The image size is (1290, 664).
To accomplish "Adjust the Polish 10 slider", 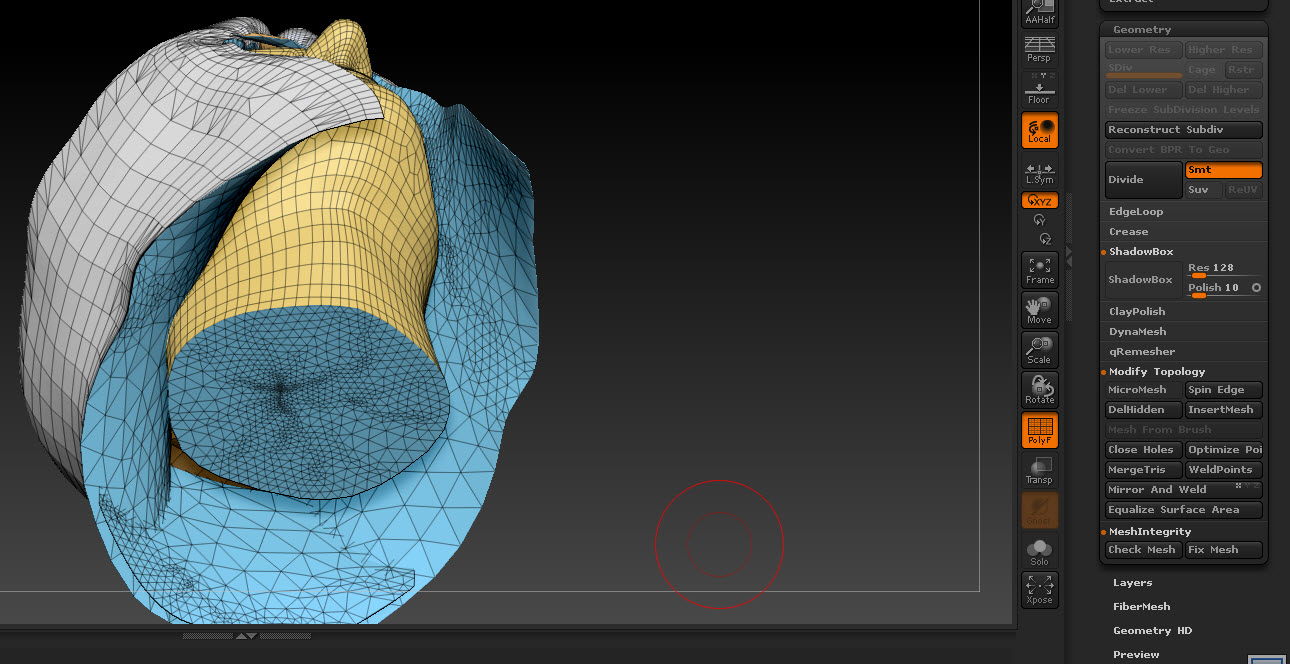I will click(1217, 289).
